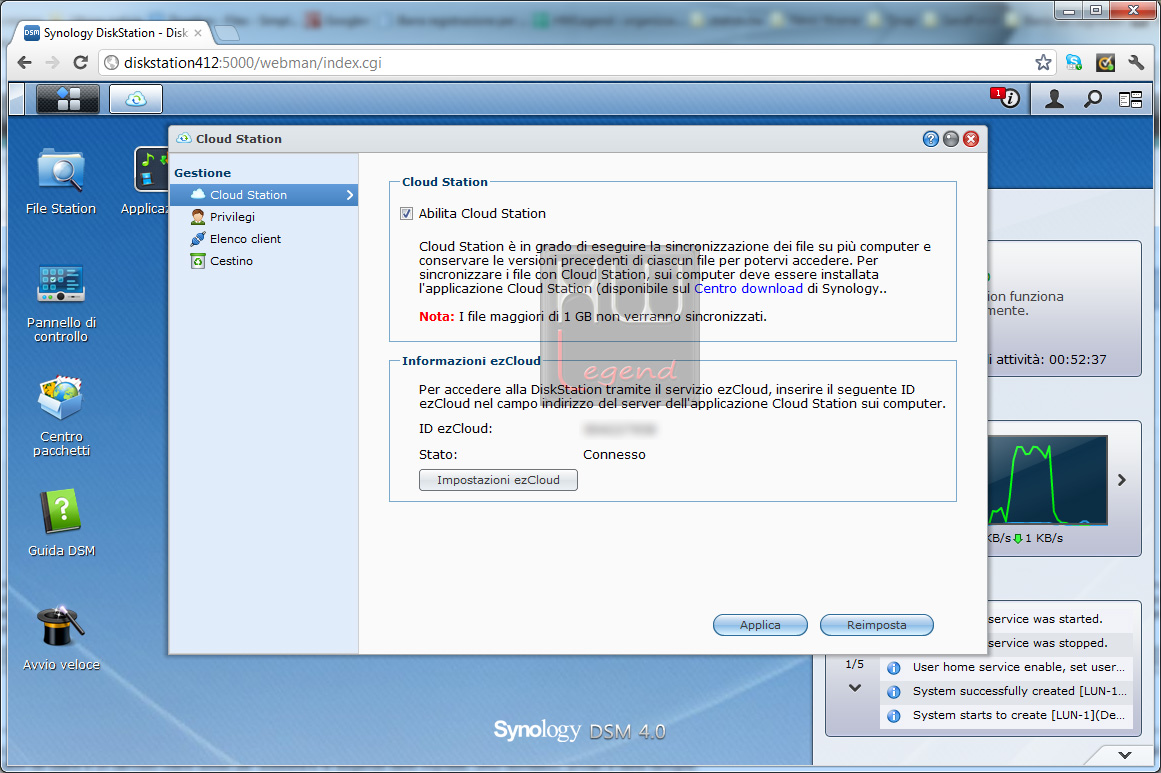Viewport: 1161px width, 773px height.
Task: Open Impostazioni ezCloud settings
Action: pyautogui.click(x=498, y=480)
